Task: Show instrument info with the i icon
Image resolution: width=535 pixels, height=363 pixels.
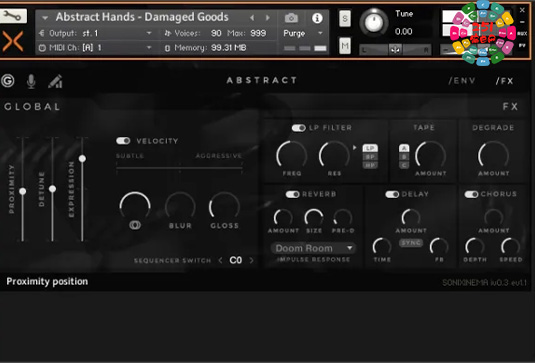Action: tap(317, 18)
